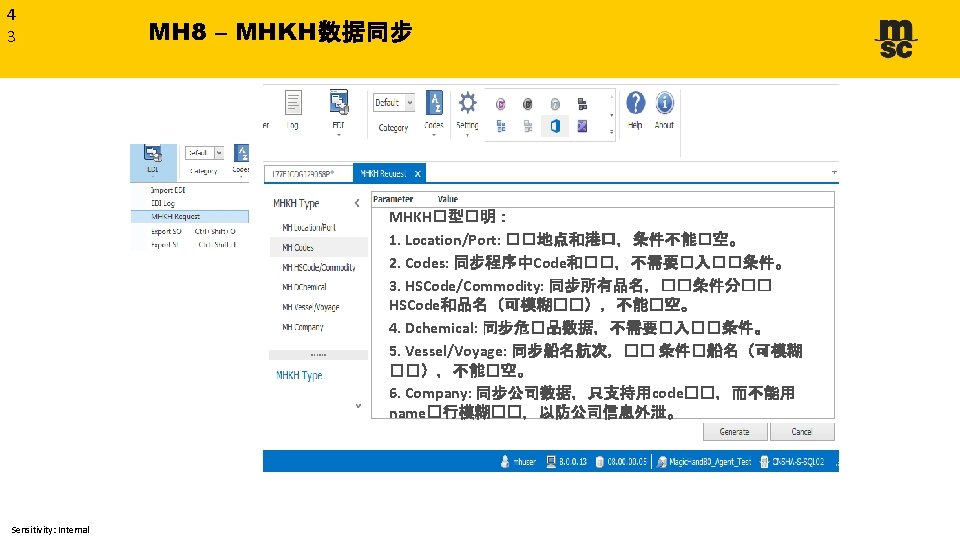Open the Codes A-Z icon in main ribbon

(434, 103)
